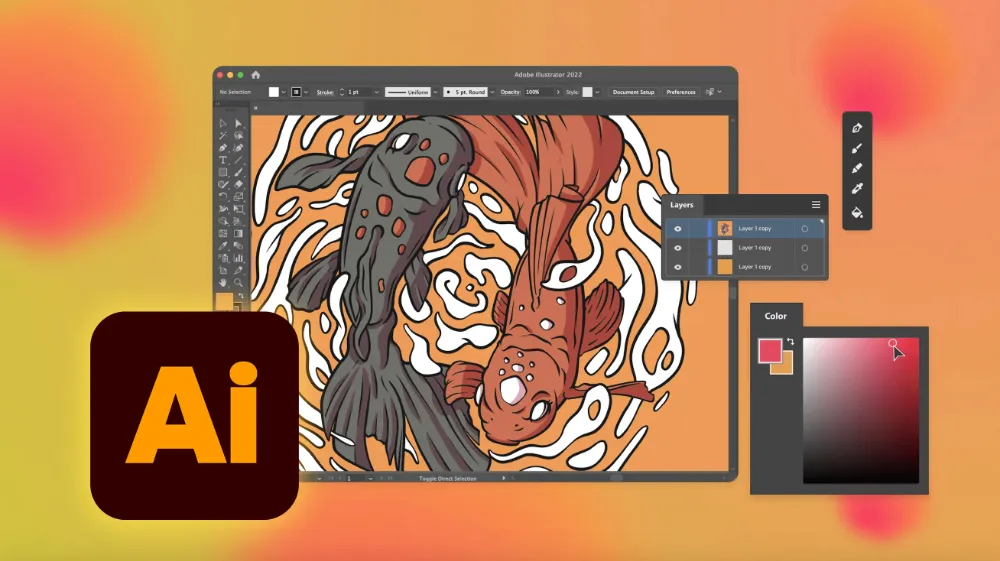Choose the Magic Wand tool
This screenshot has width=1000, height=561.
click(x=223, y=135)
